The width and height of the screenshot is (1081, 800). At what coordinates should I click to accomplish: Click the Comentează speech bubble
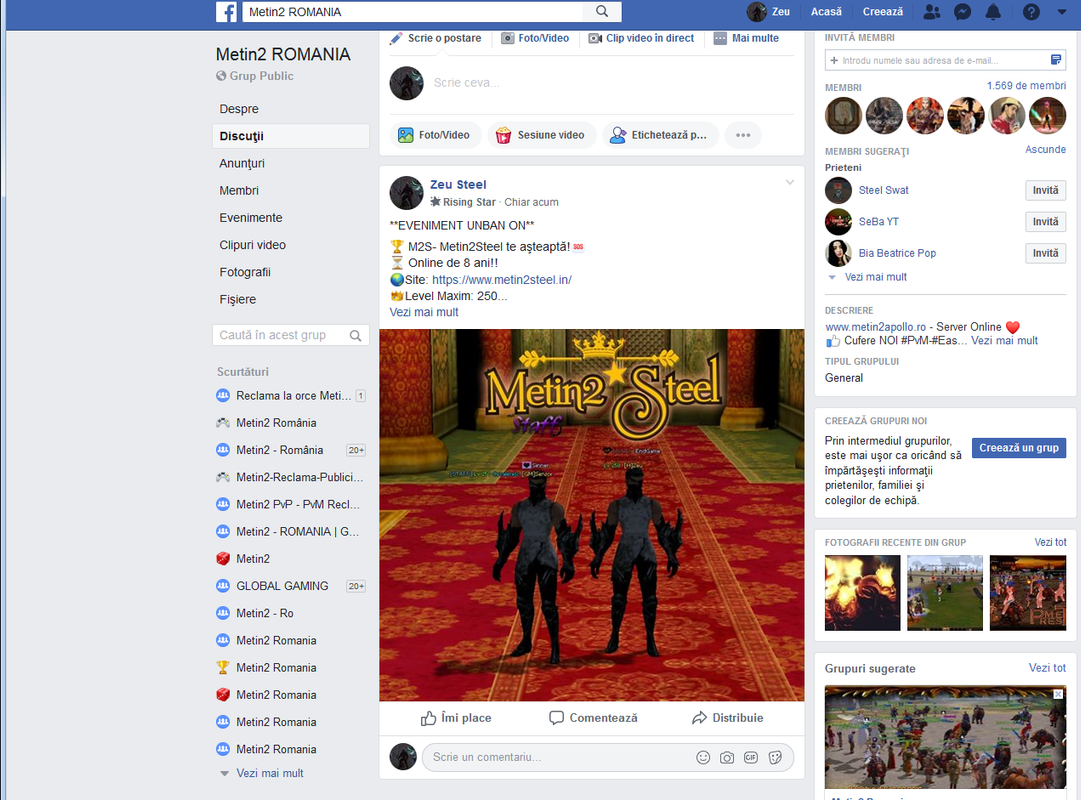coord(594,718)
